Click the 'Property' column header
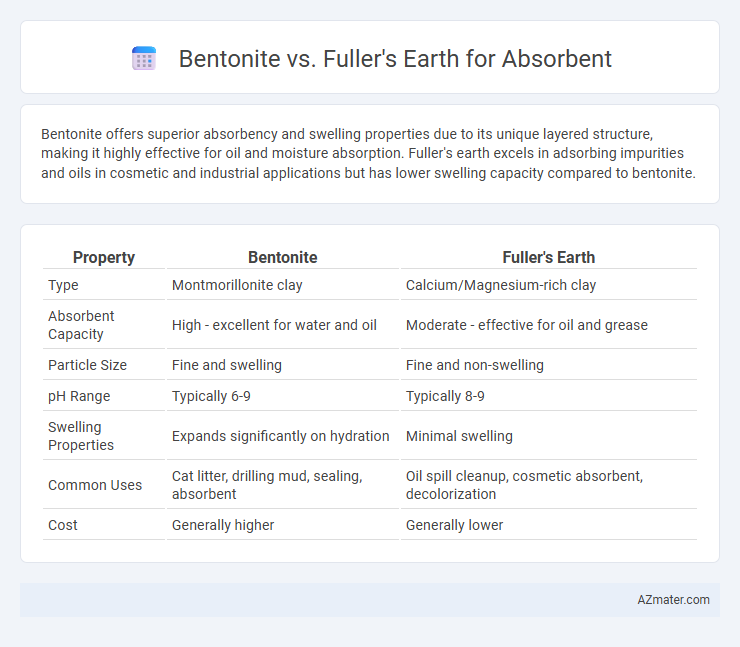 [x=104, y=257]
